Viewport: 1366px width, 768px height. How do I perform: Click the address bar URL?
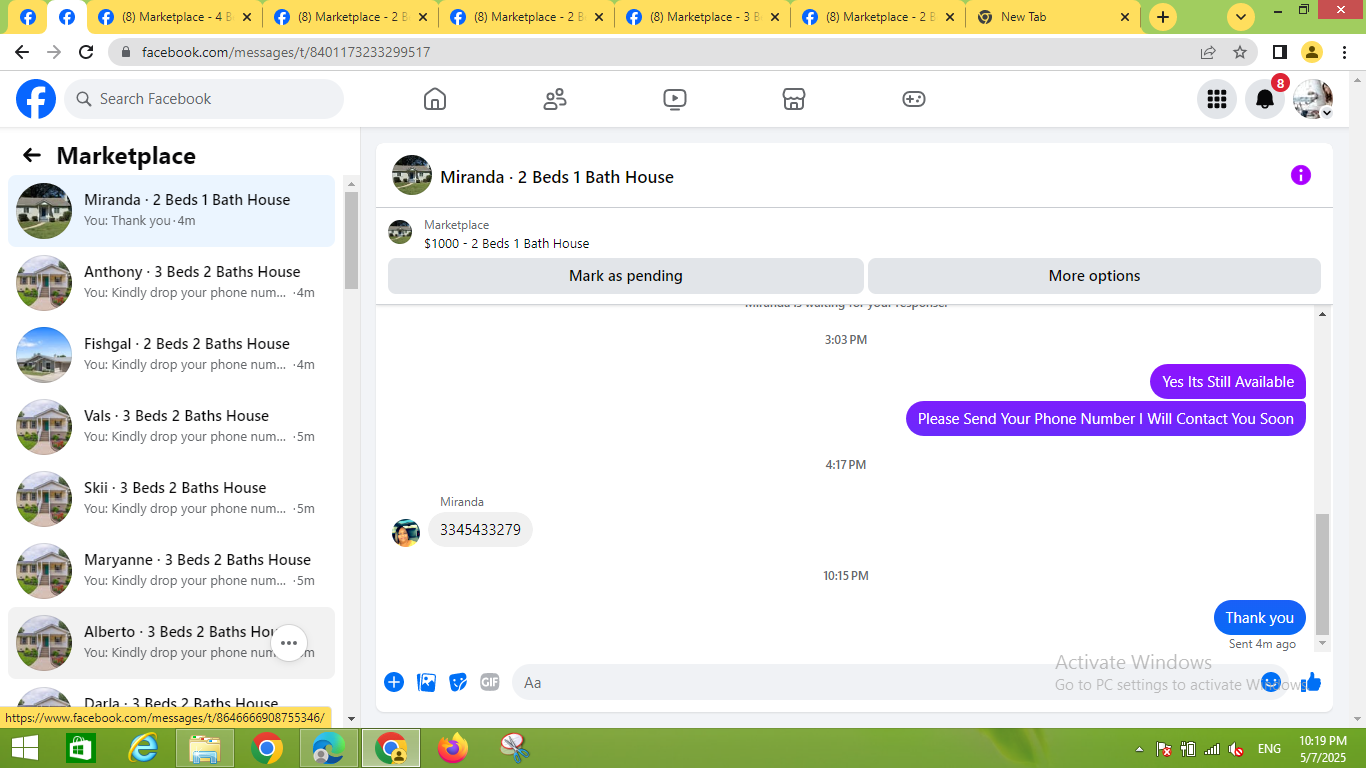coord(286,52)
